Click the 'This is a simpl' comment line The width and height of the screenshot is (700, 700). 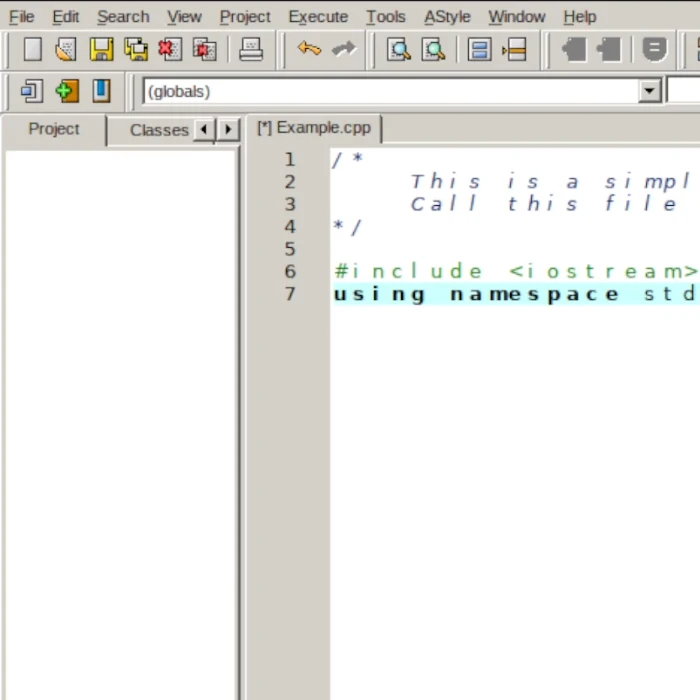[x=550, y=182]
